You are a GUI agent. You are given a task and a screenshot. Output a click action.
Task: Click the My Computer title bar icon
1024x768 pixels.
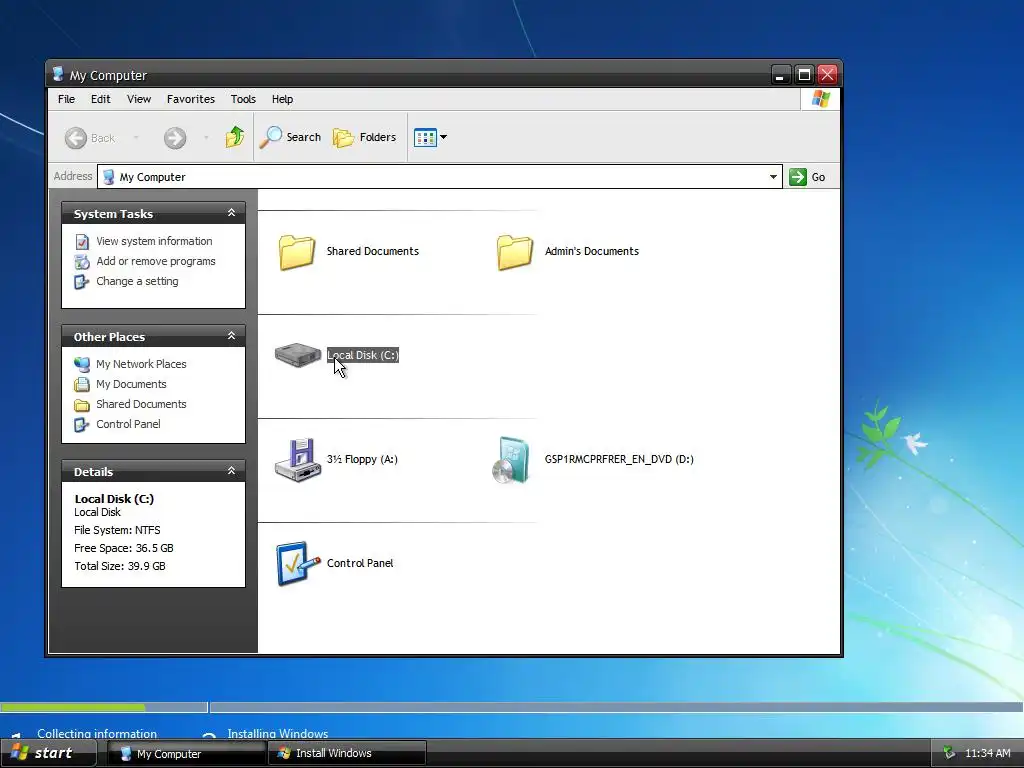pyautogui.click(x=58, y=74)
